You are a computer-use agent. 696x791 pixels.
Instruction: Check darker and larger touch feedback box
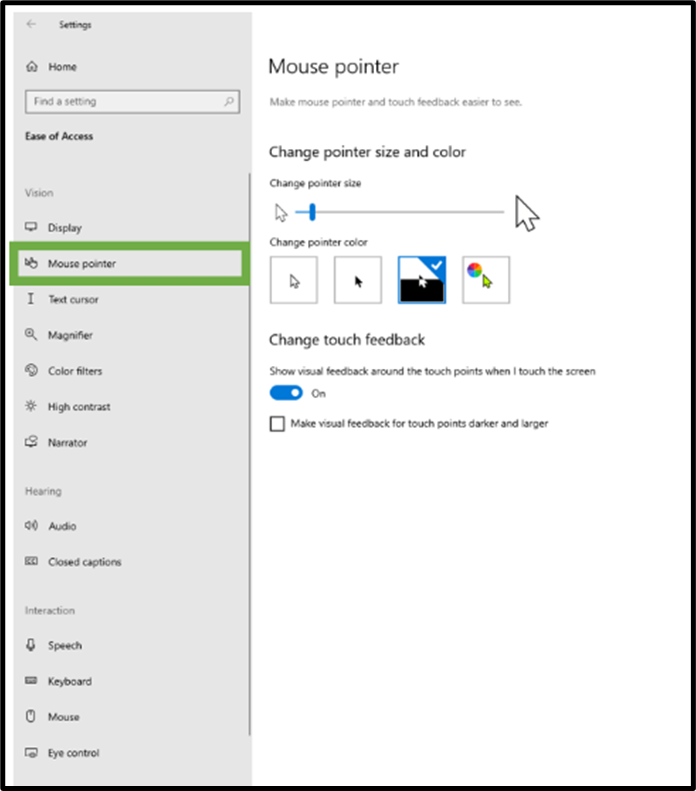(277, 424)
